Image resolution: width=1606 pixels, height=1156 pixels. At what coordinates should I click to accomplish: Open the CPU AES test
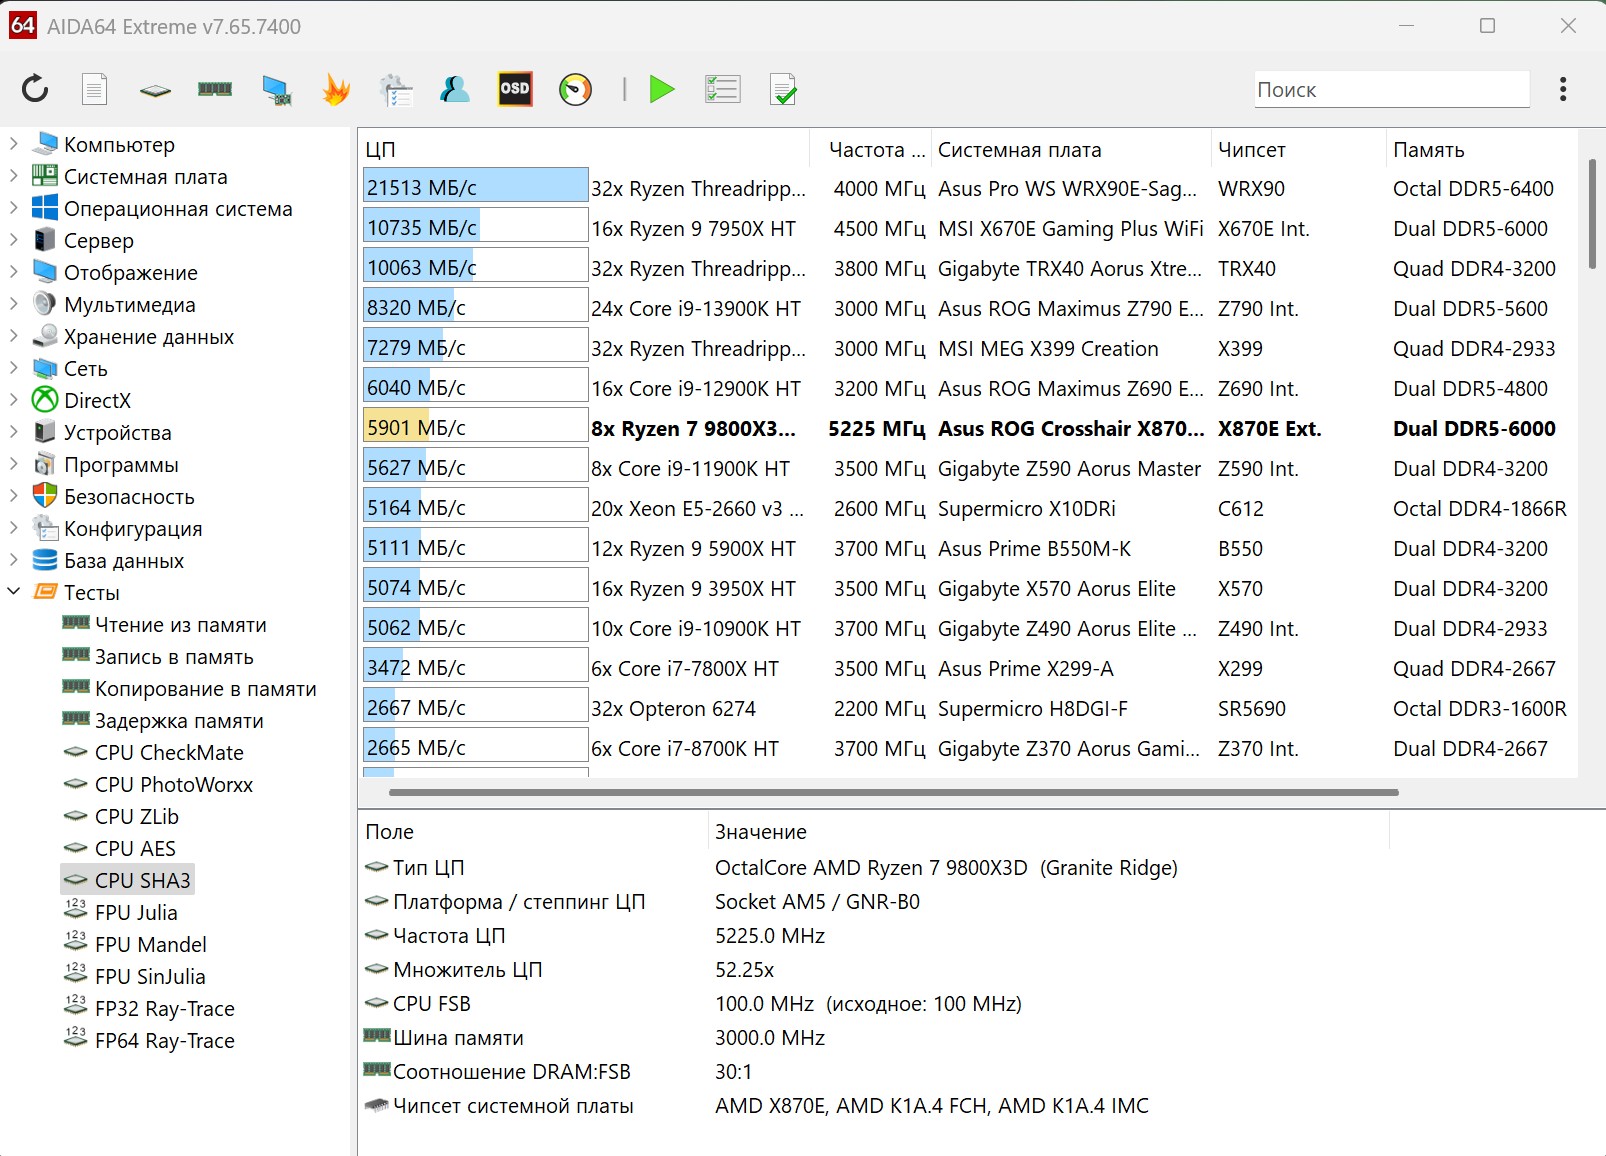[x=119, y=849]
